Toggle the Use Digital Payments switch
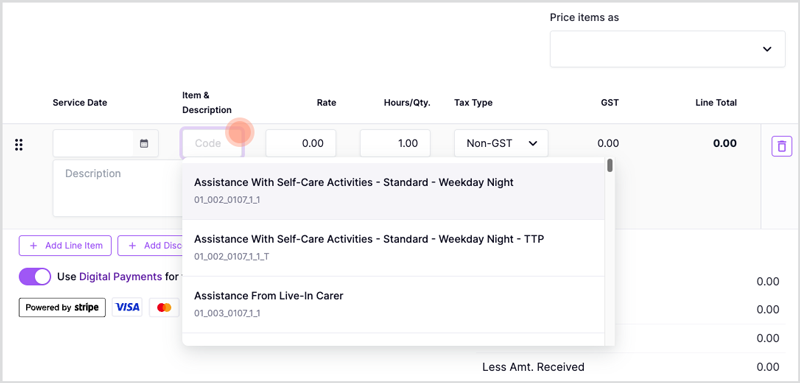The width and height of the screenshot is (800, 383). [x=35, y=277]
